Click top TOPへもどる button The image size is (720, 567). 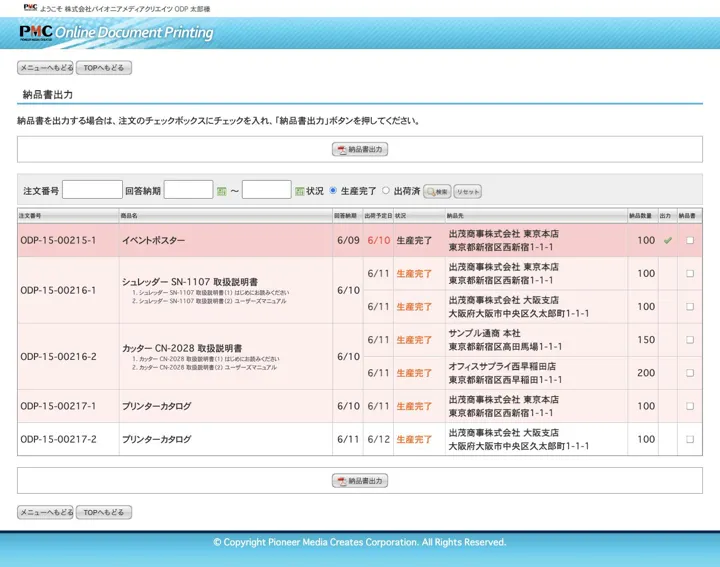pos(104,67)
